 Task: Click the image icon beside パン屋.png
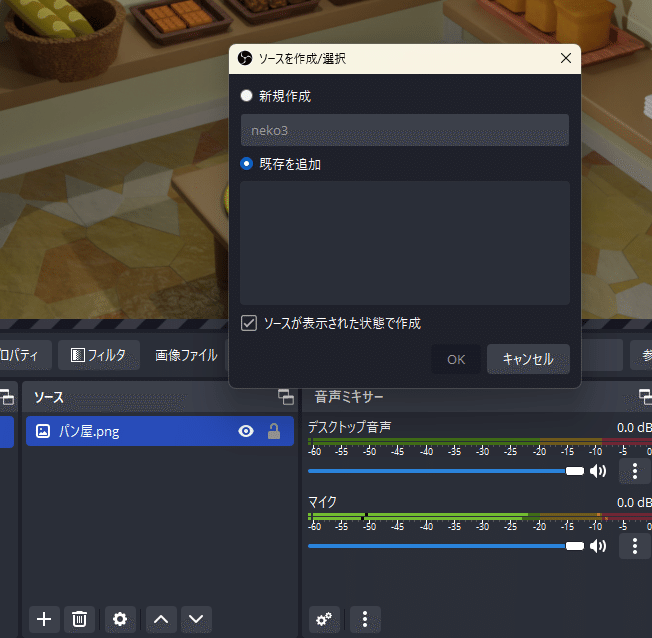(x=43, y=431)
